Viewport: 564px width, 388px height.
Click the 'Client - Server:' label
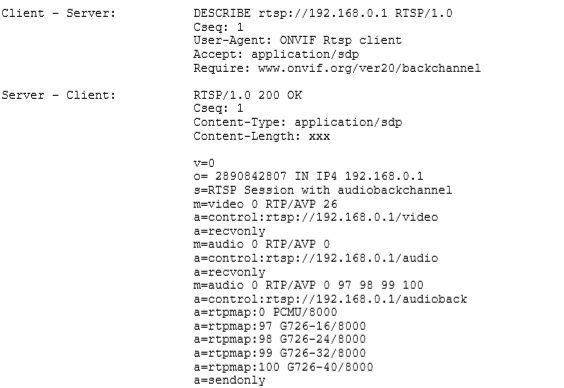[x=59, y=13]
